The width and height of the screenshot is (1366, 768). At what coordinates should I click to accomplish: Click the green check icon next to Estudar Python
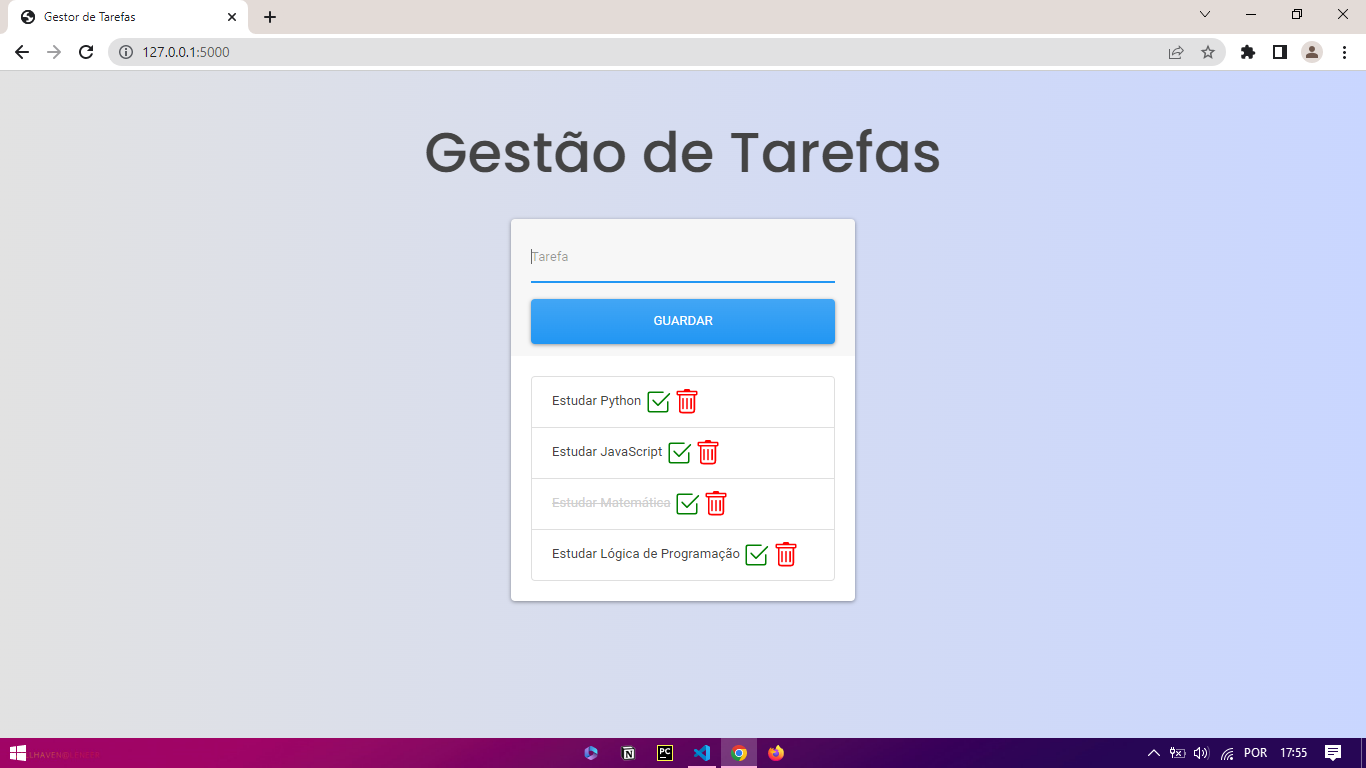click(x=658, y=401)
